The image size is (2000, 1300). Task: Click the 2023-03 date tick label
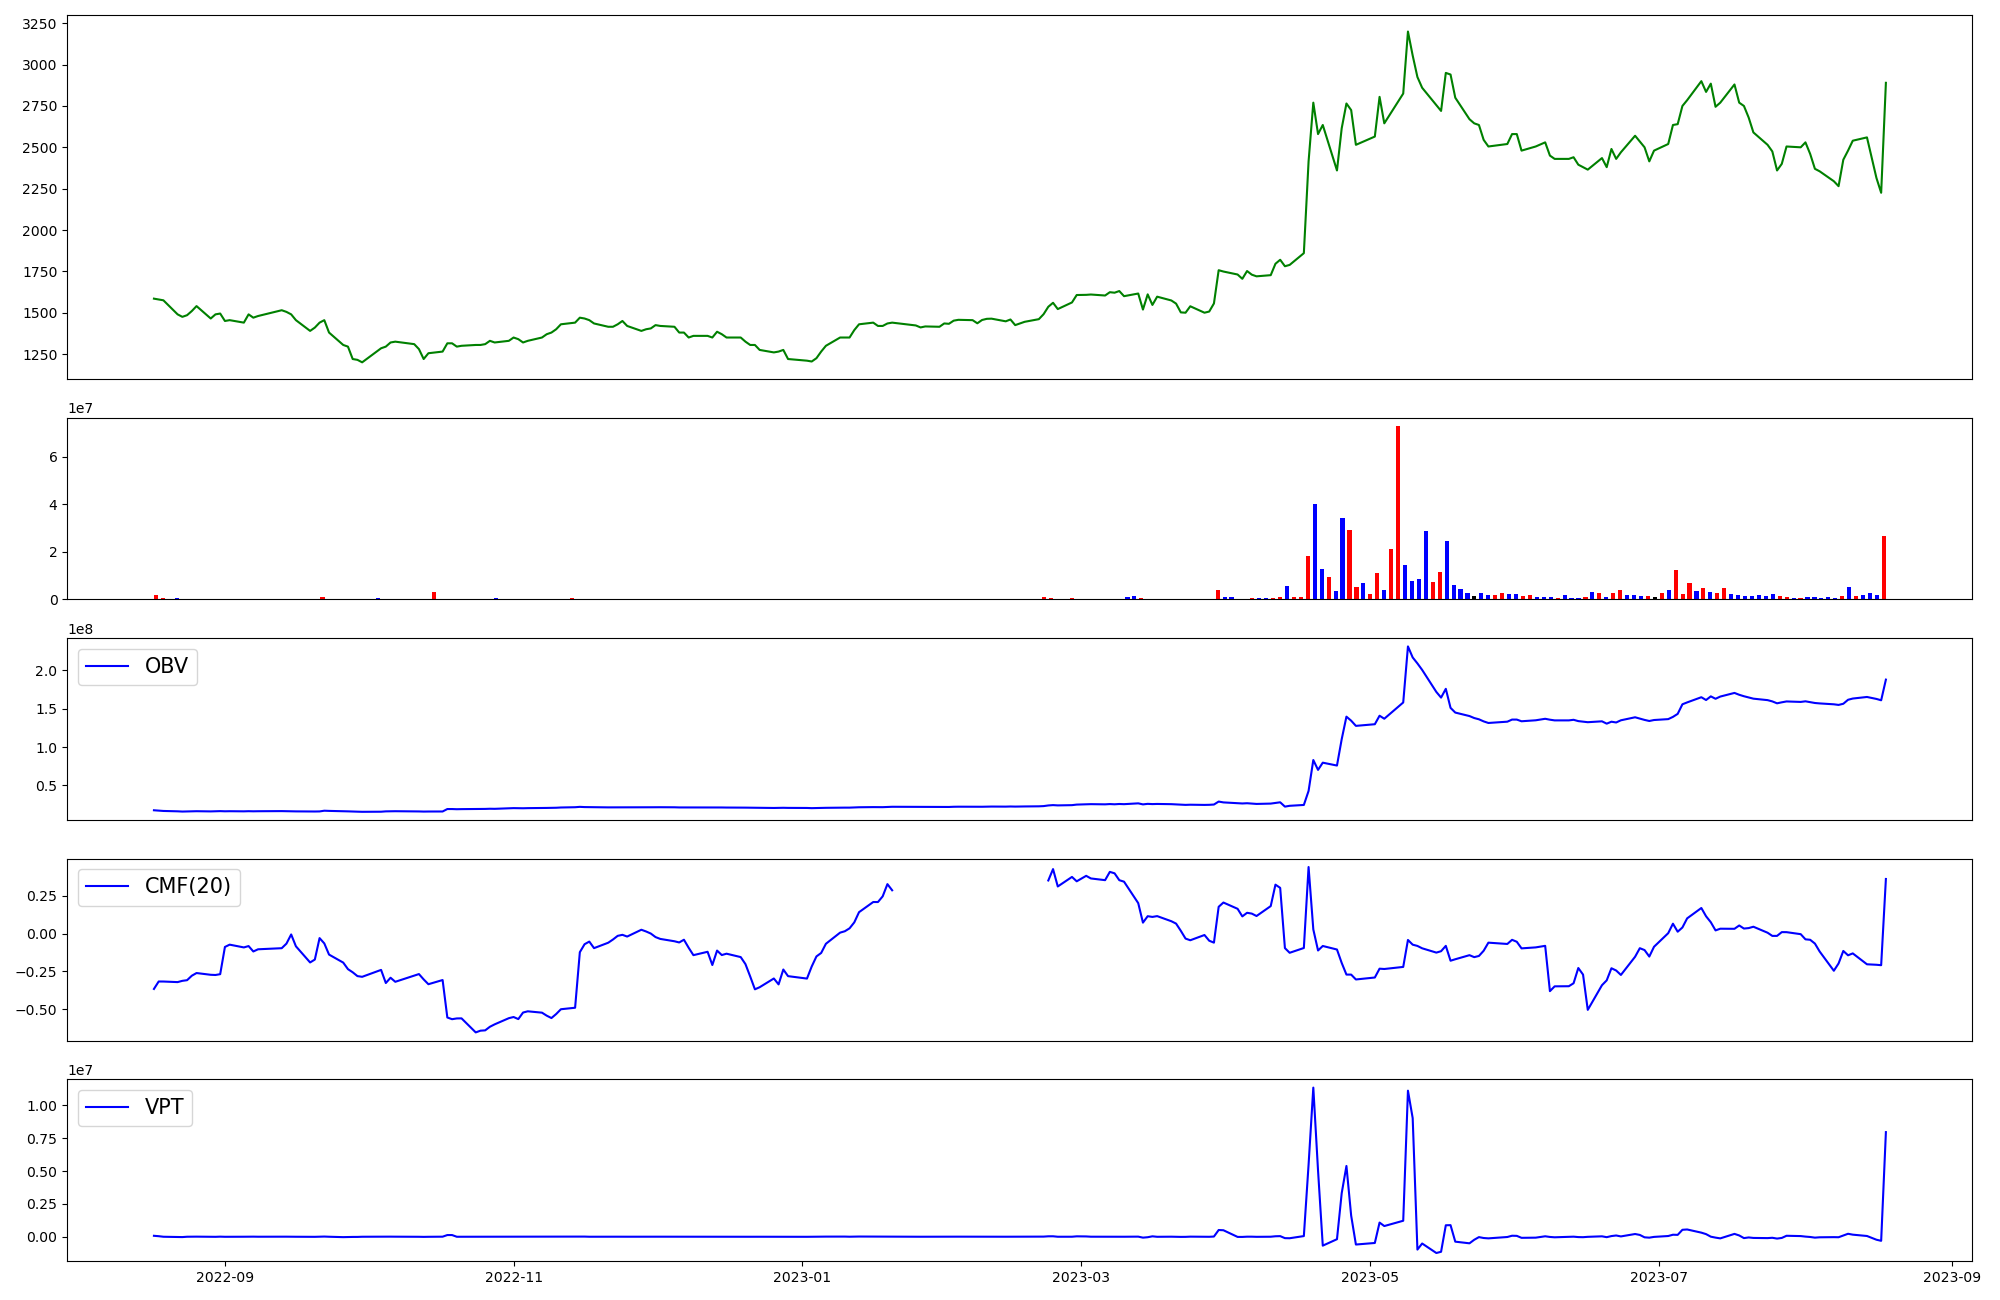[x=1080, y=1277]
